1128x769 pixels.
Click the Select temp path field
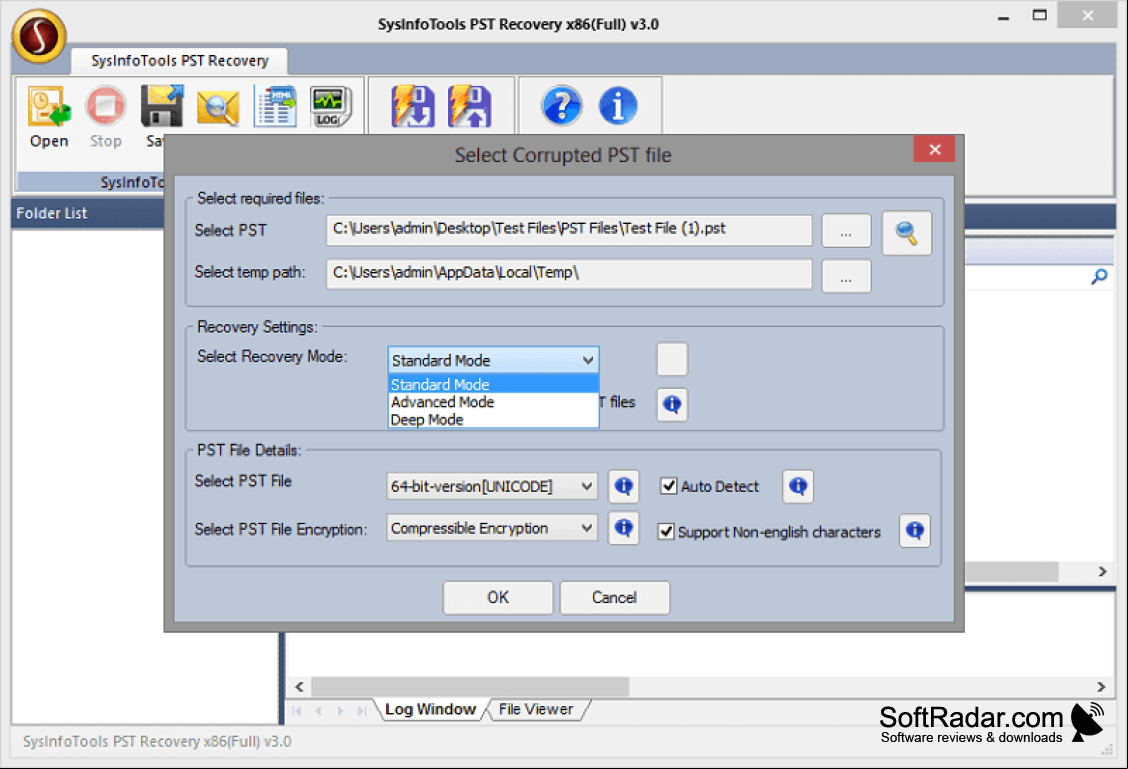click(569, 273)
